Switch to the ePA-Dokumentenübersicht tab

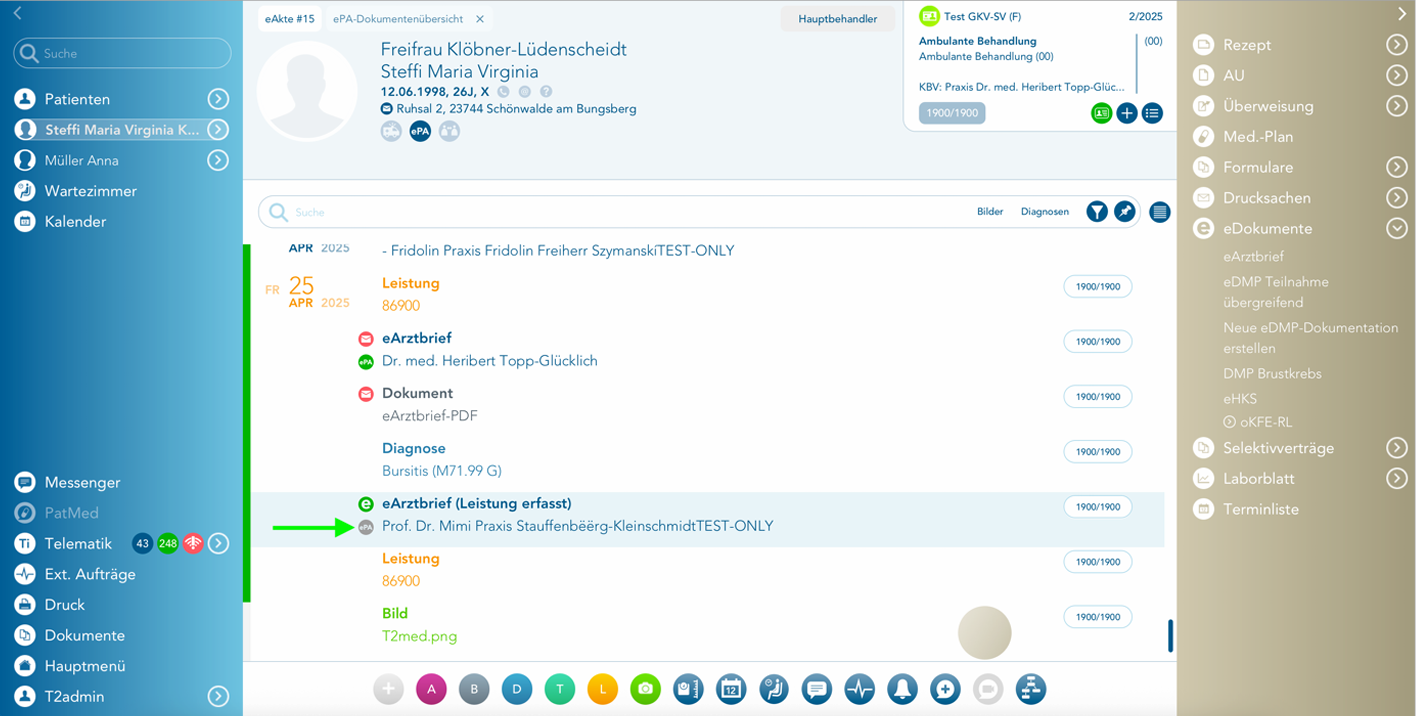[x=397, y=19]
